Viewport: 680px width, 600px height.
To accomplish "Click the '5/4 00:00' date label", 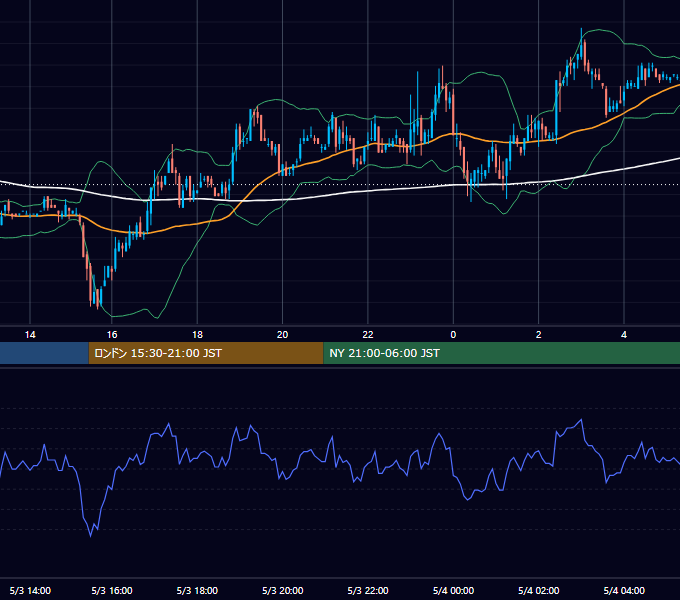I will [453, 590].
